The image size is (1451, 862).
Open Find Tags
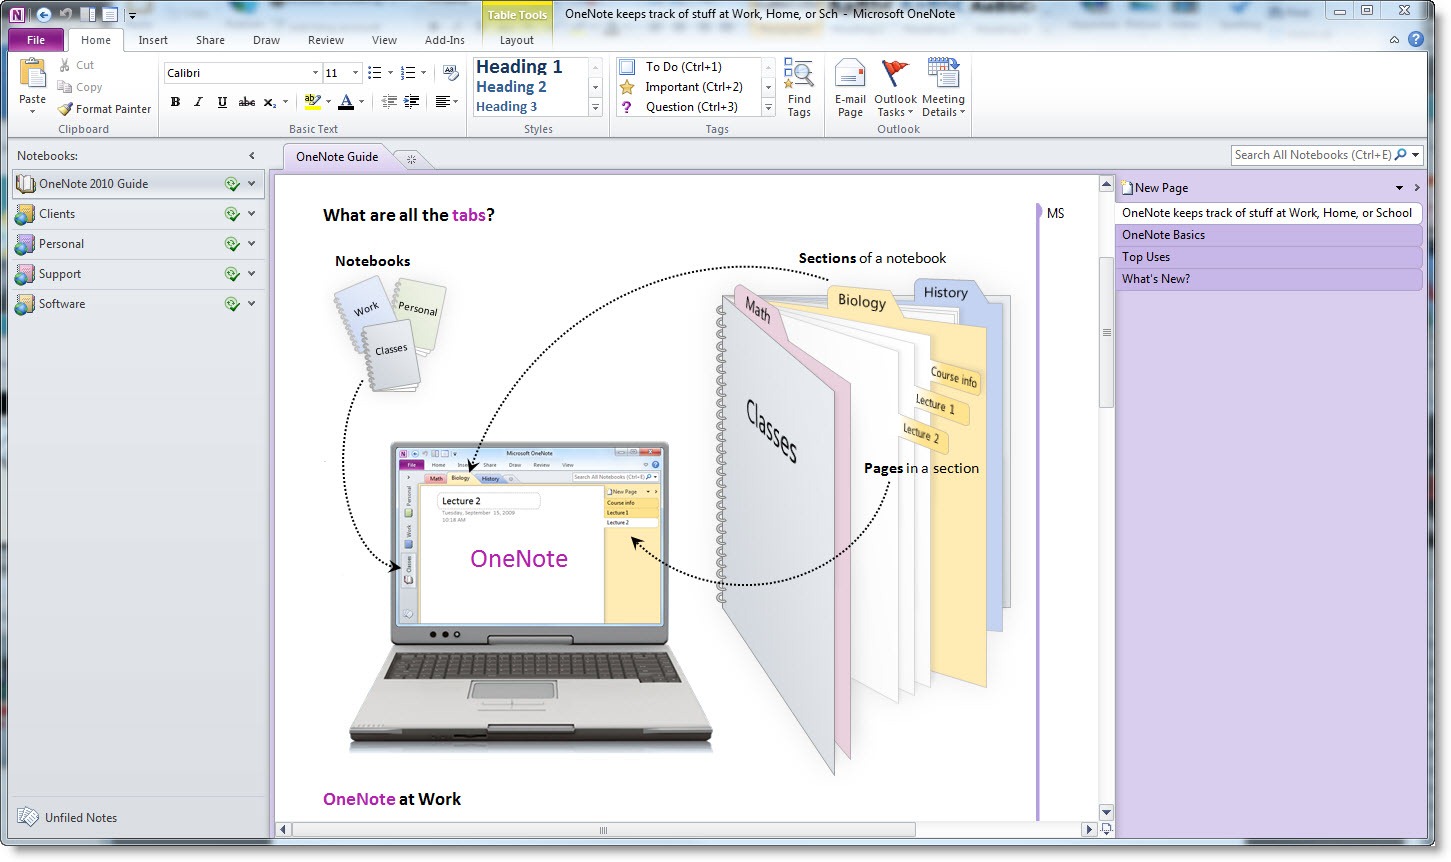click(x=799, y=88)
